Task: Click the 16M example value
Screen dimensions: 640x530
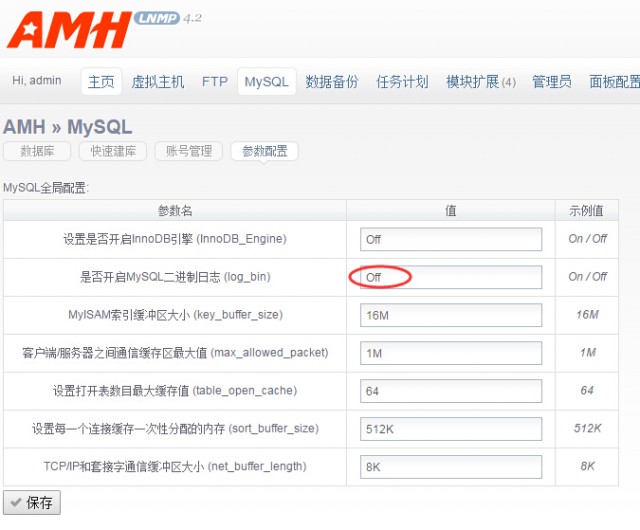Action: (x=587, y=315)
